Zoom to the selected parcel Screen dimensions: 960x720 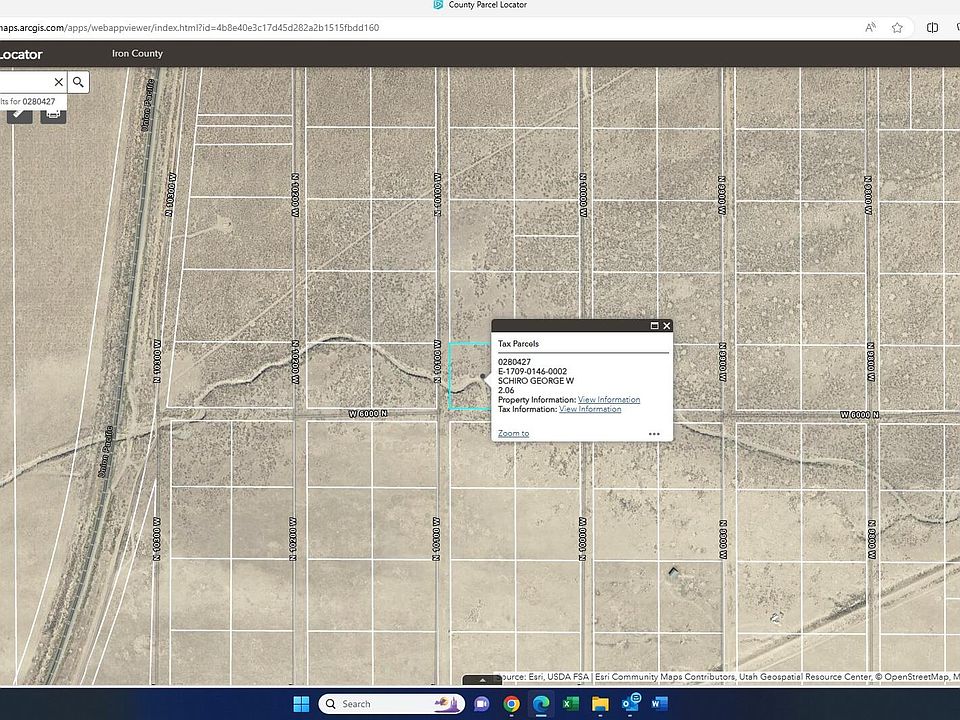[x=513, y=434]
